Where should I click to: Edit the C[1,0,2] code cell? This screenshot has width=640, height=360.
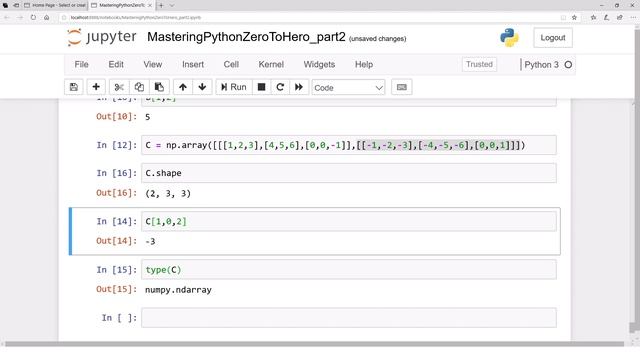click(x=349, y=221)
